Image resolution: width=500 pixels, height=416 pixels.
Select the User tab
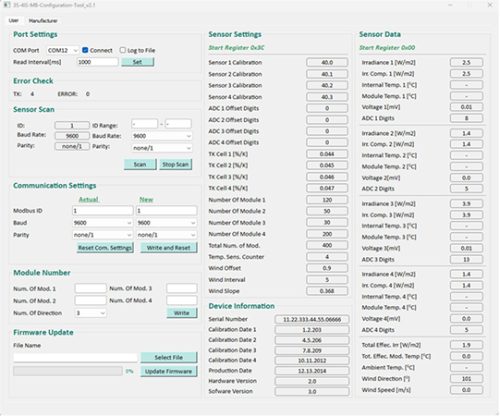(14, 21)
